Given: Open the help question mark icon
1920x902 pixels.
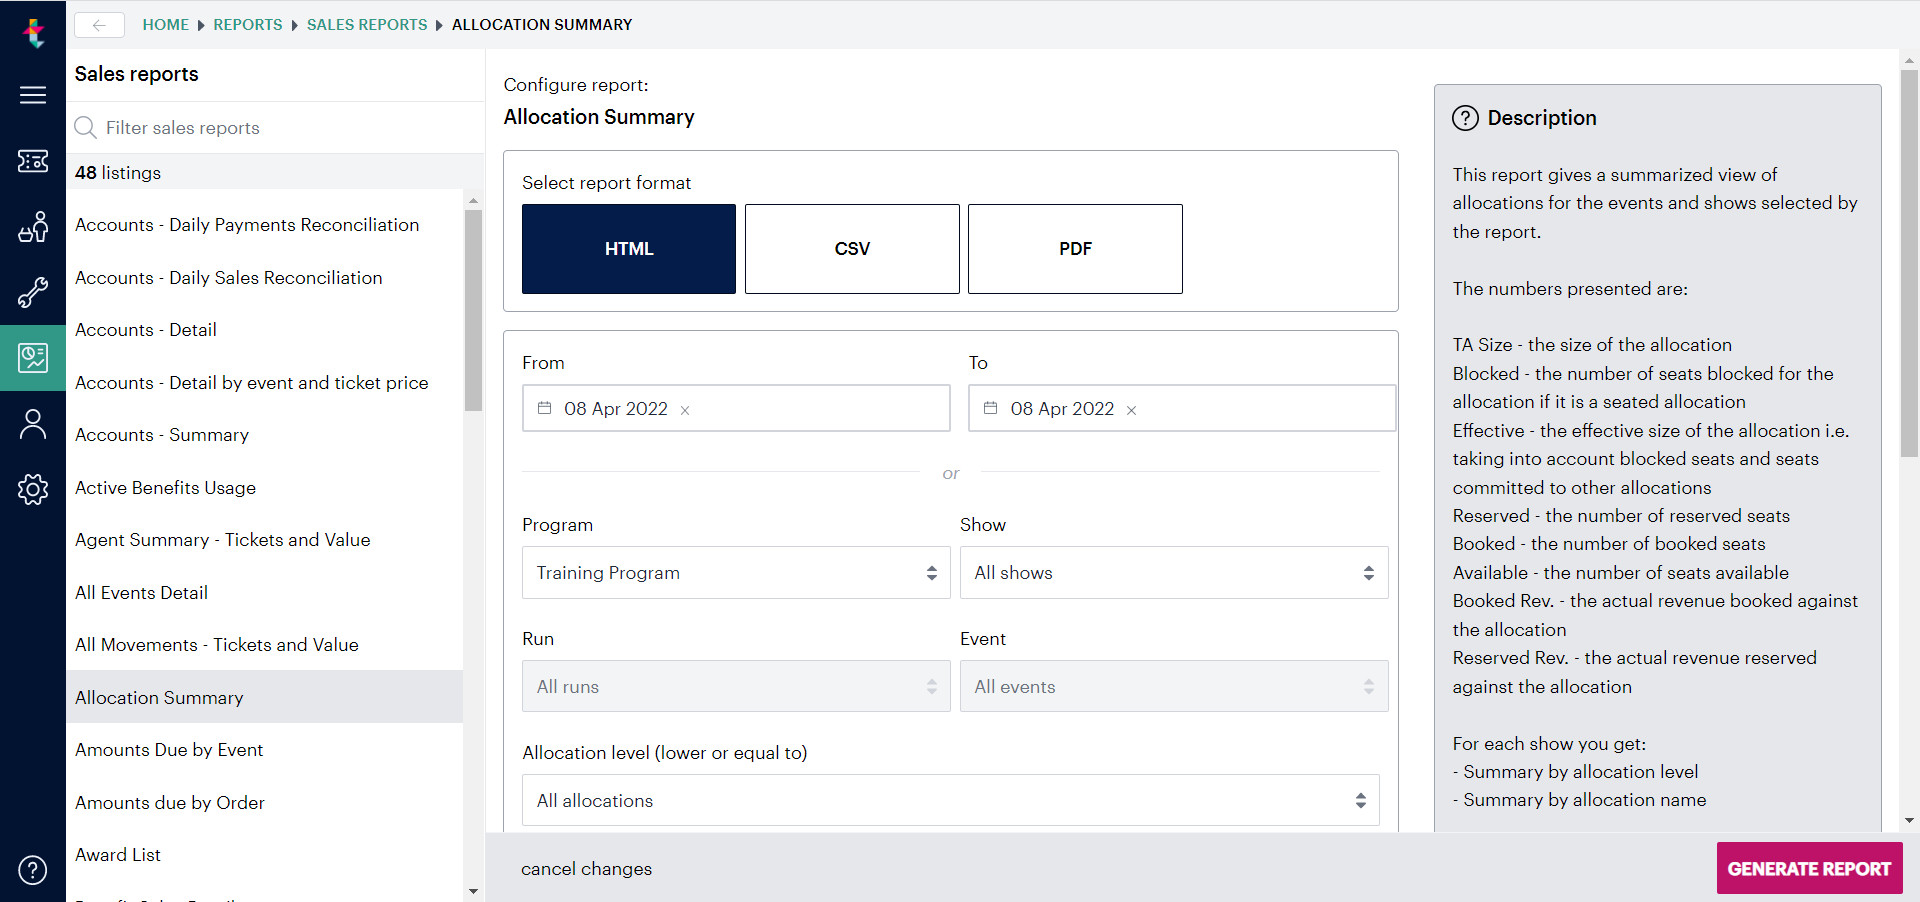Looking at the screenshot, I should tap(33, 870).
